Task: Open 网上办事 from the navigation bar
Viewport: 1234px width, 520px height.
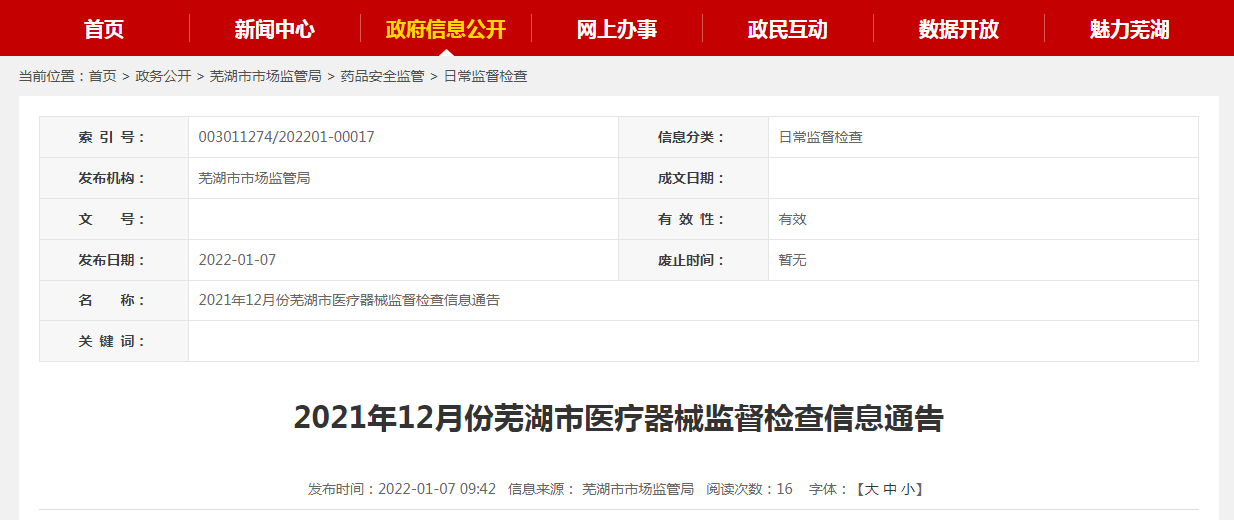Action: click(617, 29)
